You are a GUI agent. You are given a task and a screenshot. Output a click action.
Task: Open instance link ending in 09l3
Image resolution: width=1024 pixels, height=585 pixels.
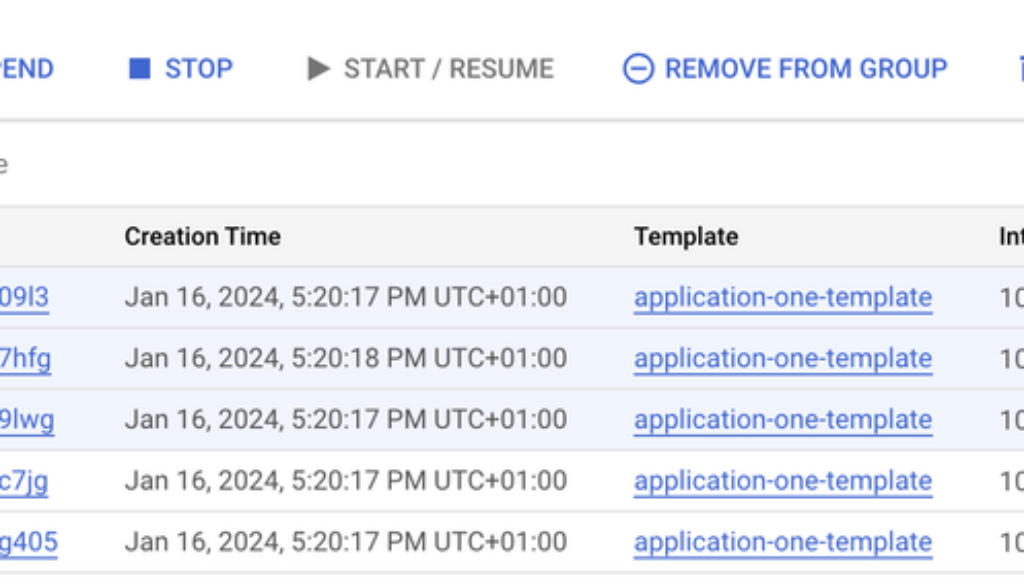[24, 298]
